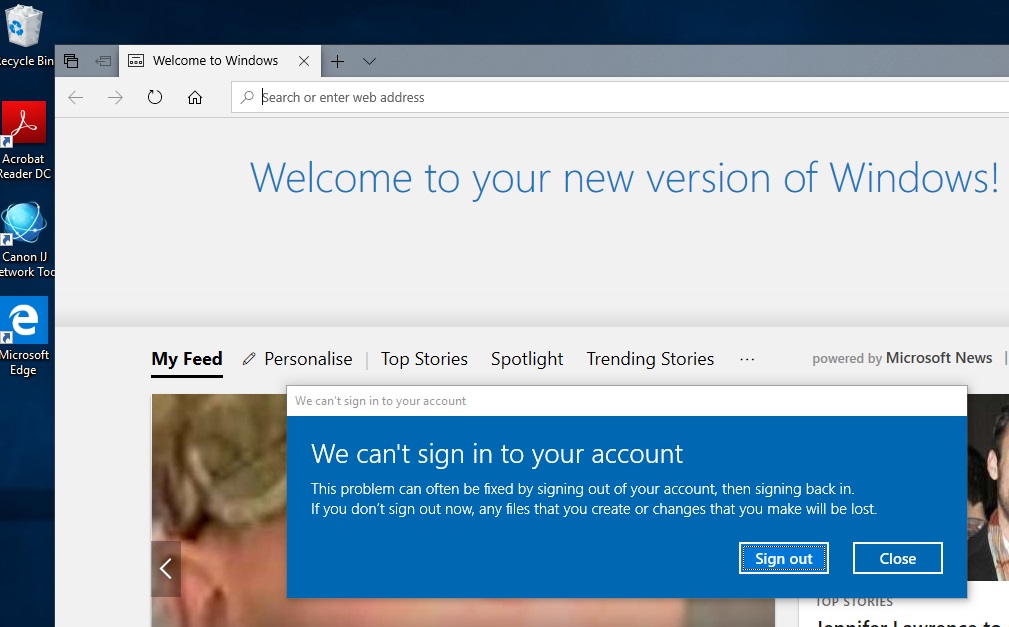Screen dimensions: 1009x627
Task: Switch to Trending Stories tab
Action: (650, 359)
